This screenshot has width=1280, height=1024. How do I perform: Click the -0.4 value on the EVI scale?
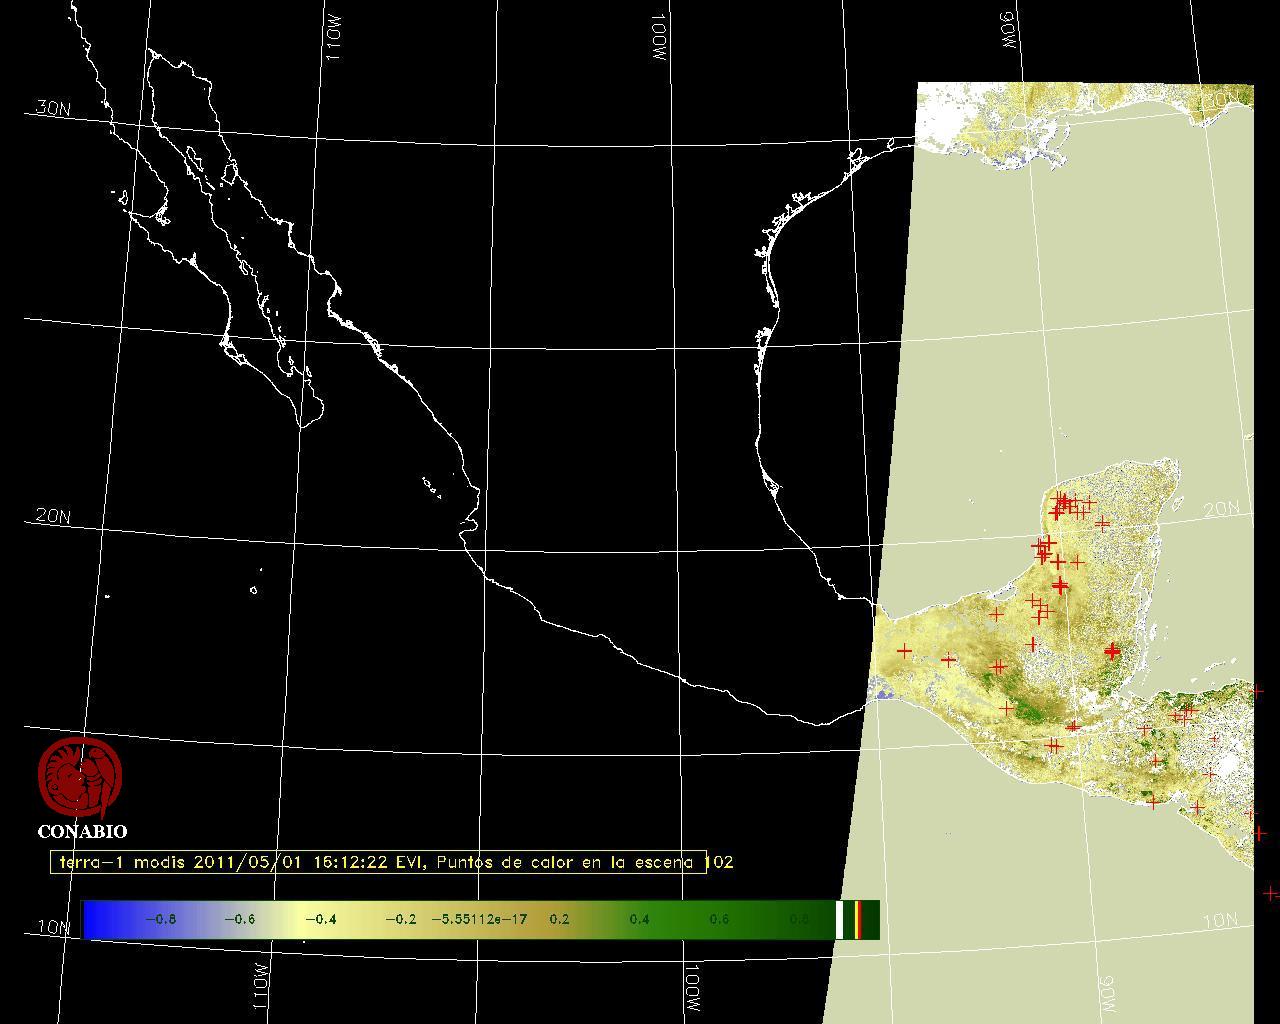click(320, 919)
